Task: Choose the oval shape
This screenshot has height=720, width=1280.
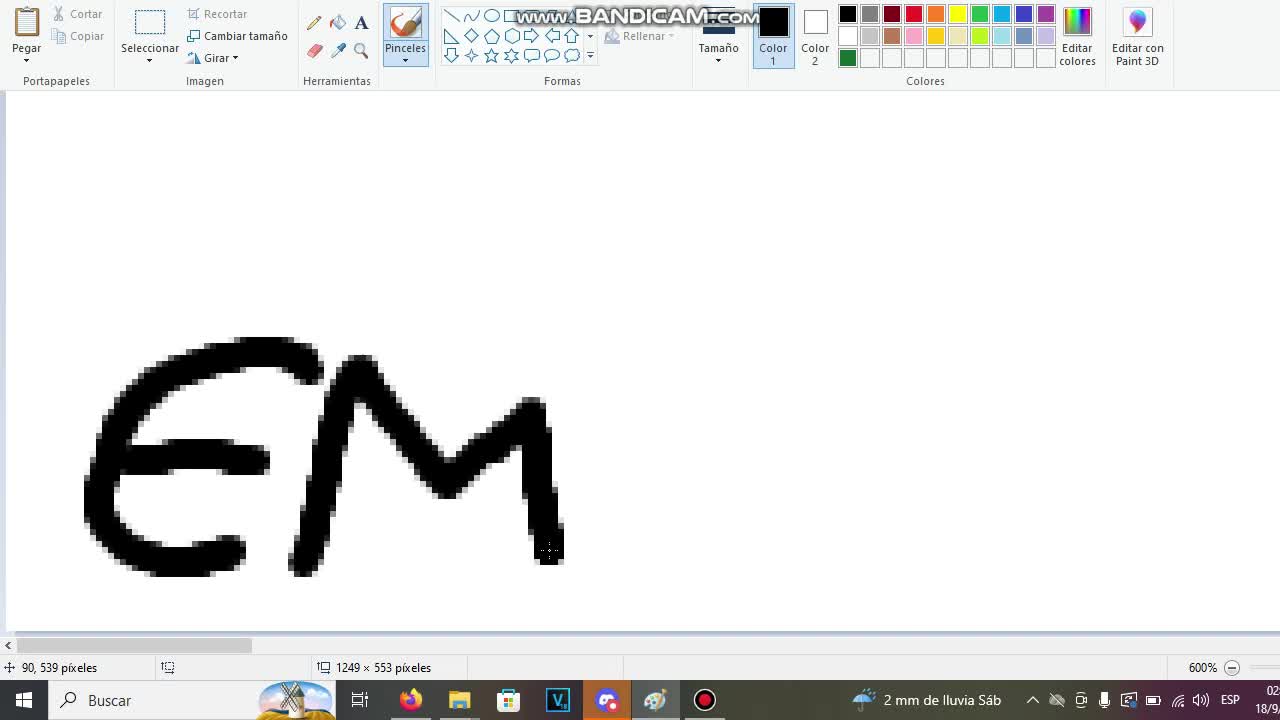Action: [x=491, y=16]
